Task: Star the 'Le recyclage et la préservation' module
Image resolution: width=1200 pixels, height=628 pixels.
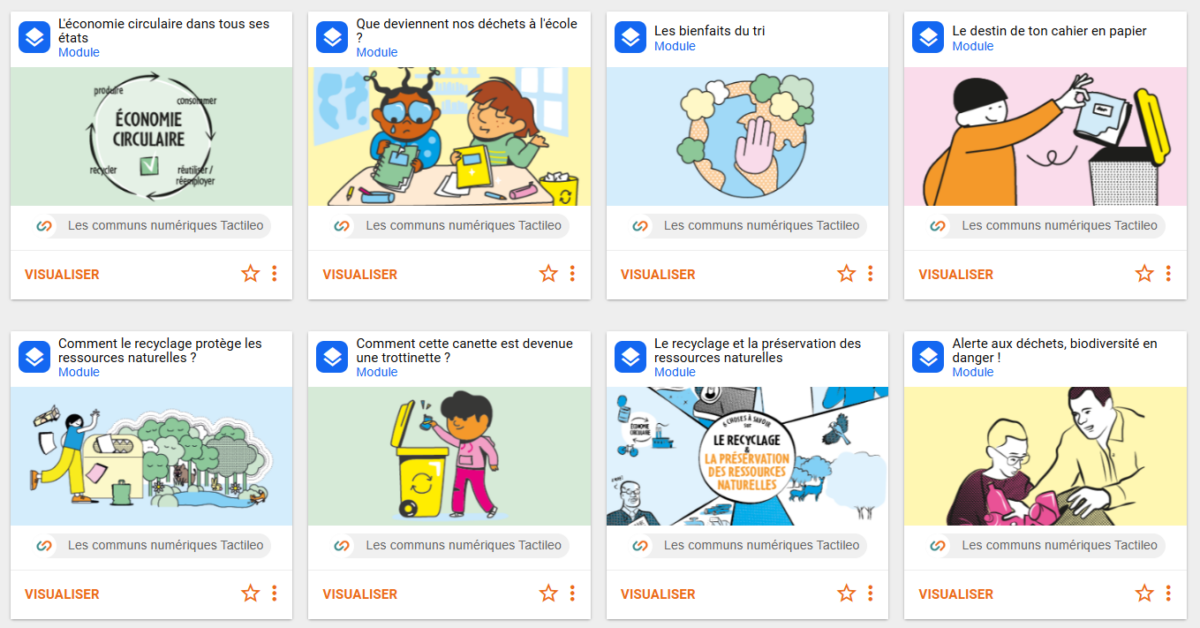Action: (x=846, y=594)
